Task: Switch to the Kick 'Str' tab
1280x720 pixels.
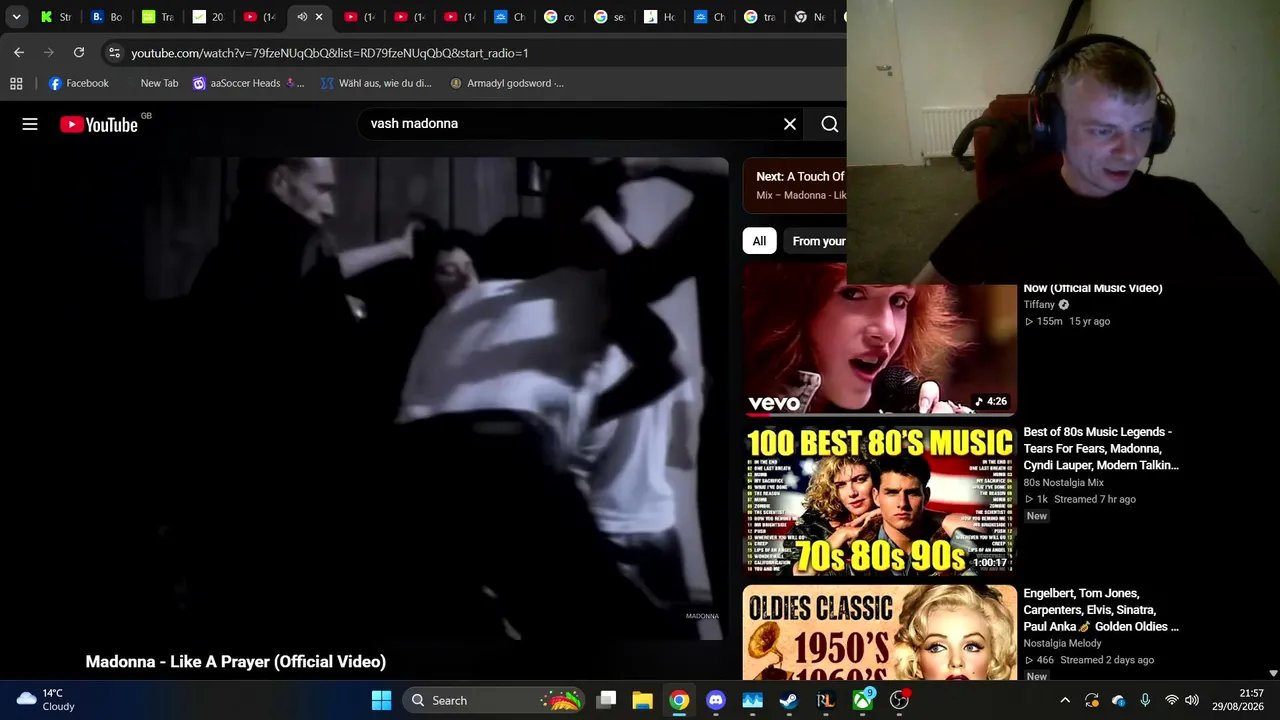Action: pyautogui.click(x=56, y=17)
